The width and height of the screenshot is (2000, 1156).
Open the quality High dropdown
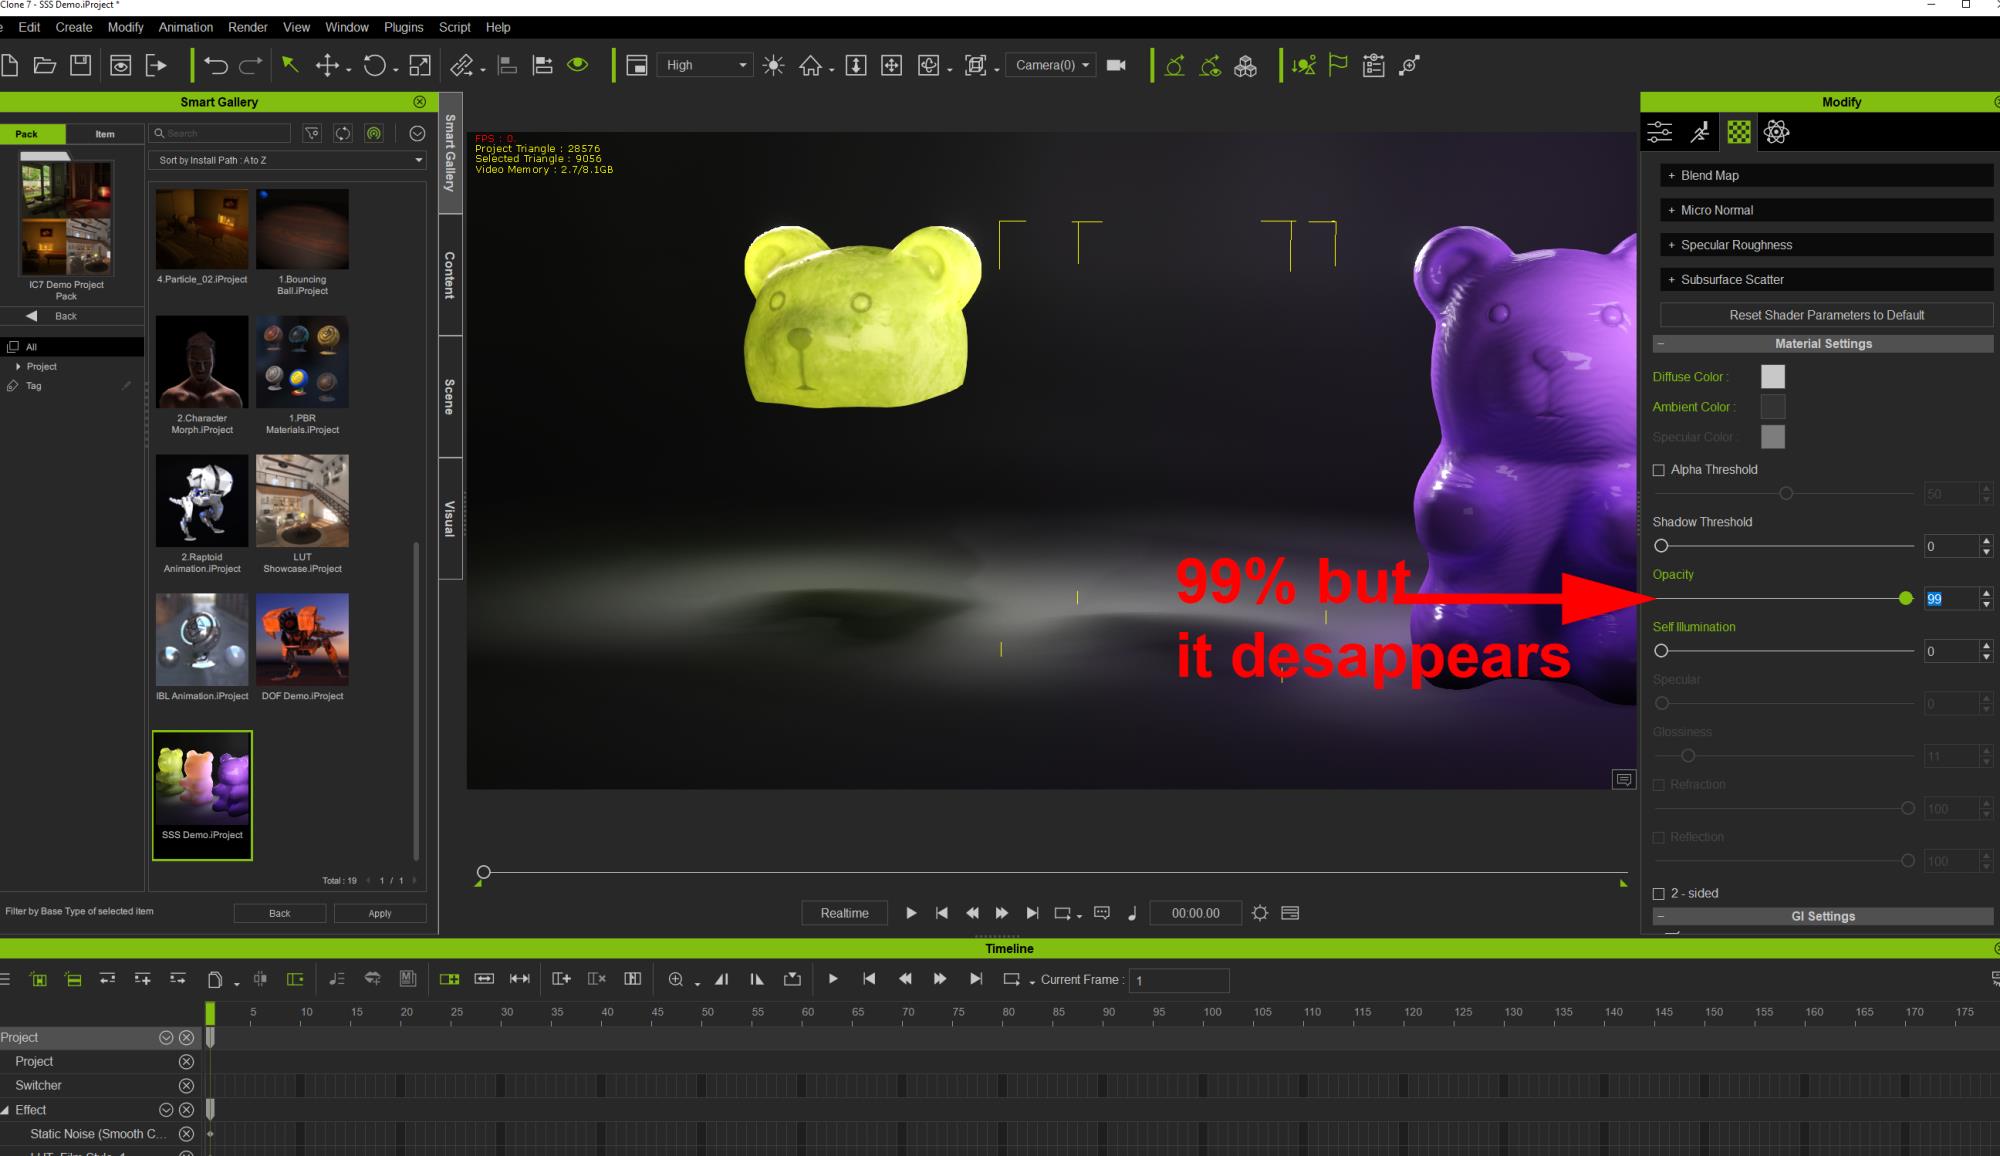click(704, 65)
